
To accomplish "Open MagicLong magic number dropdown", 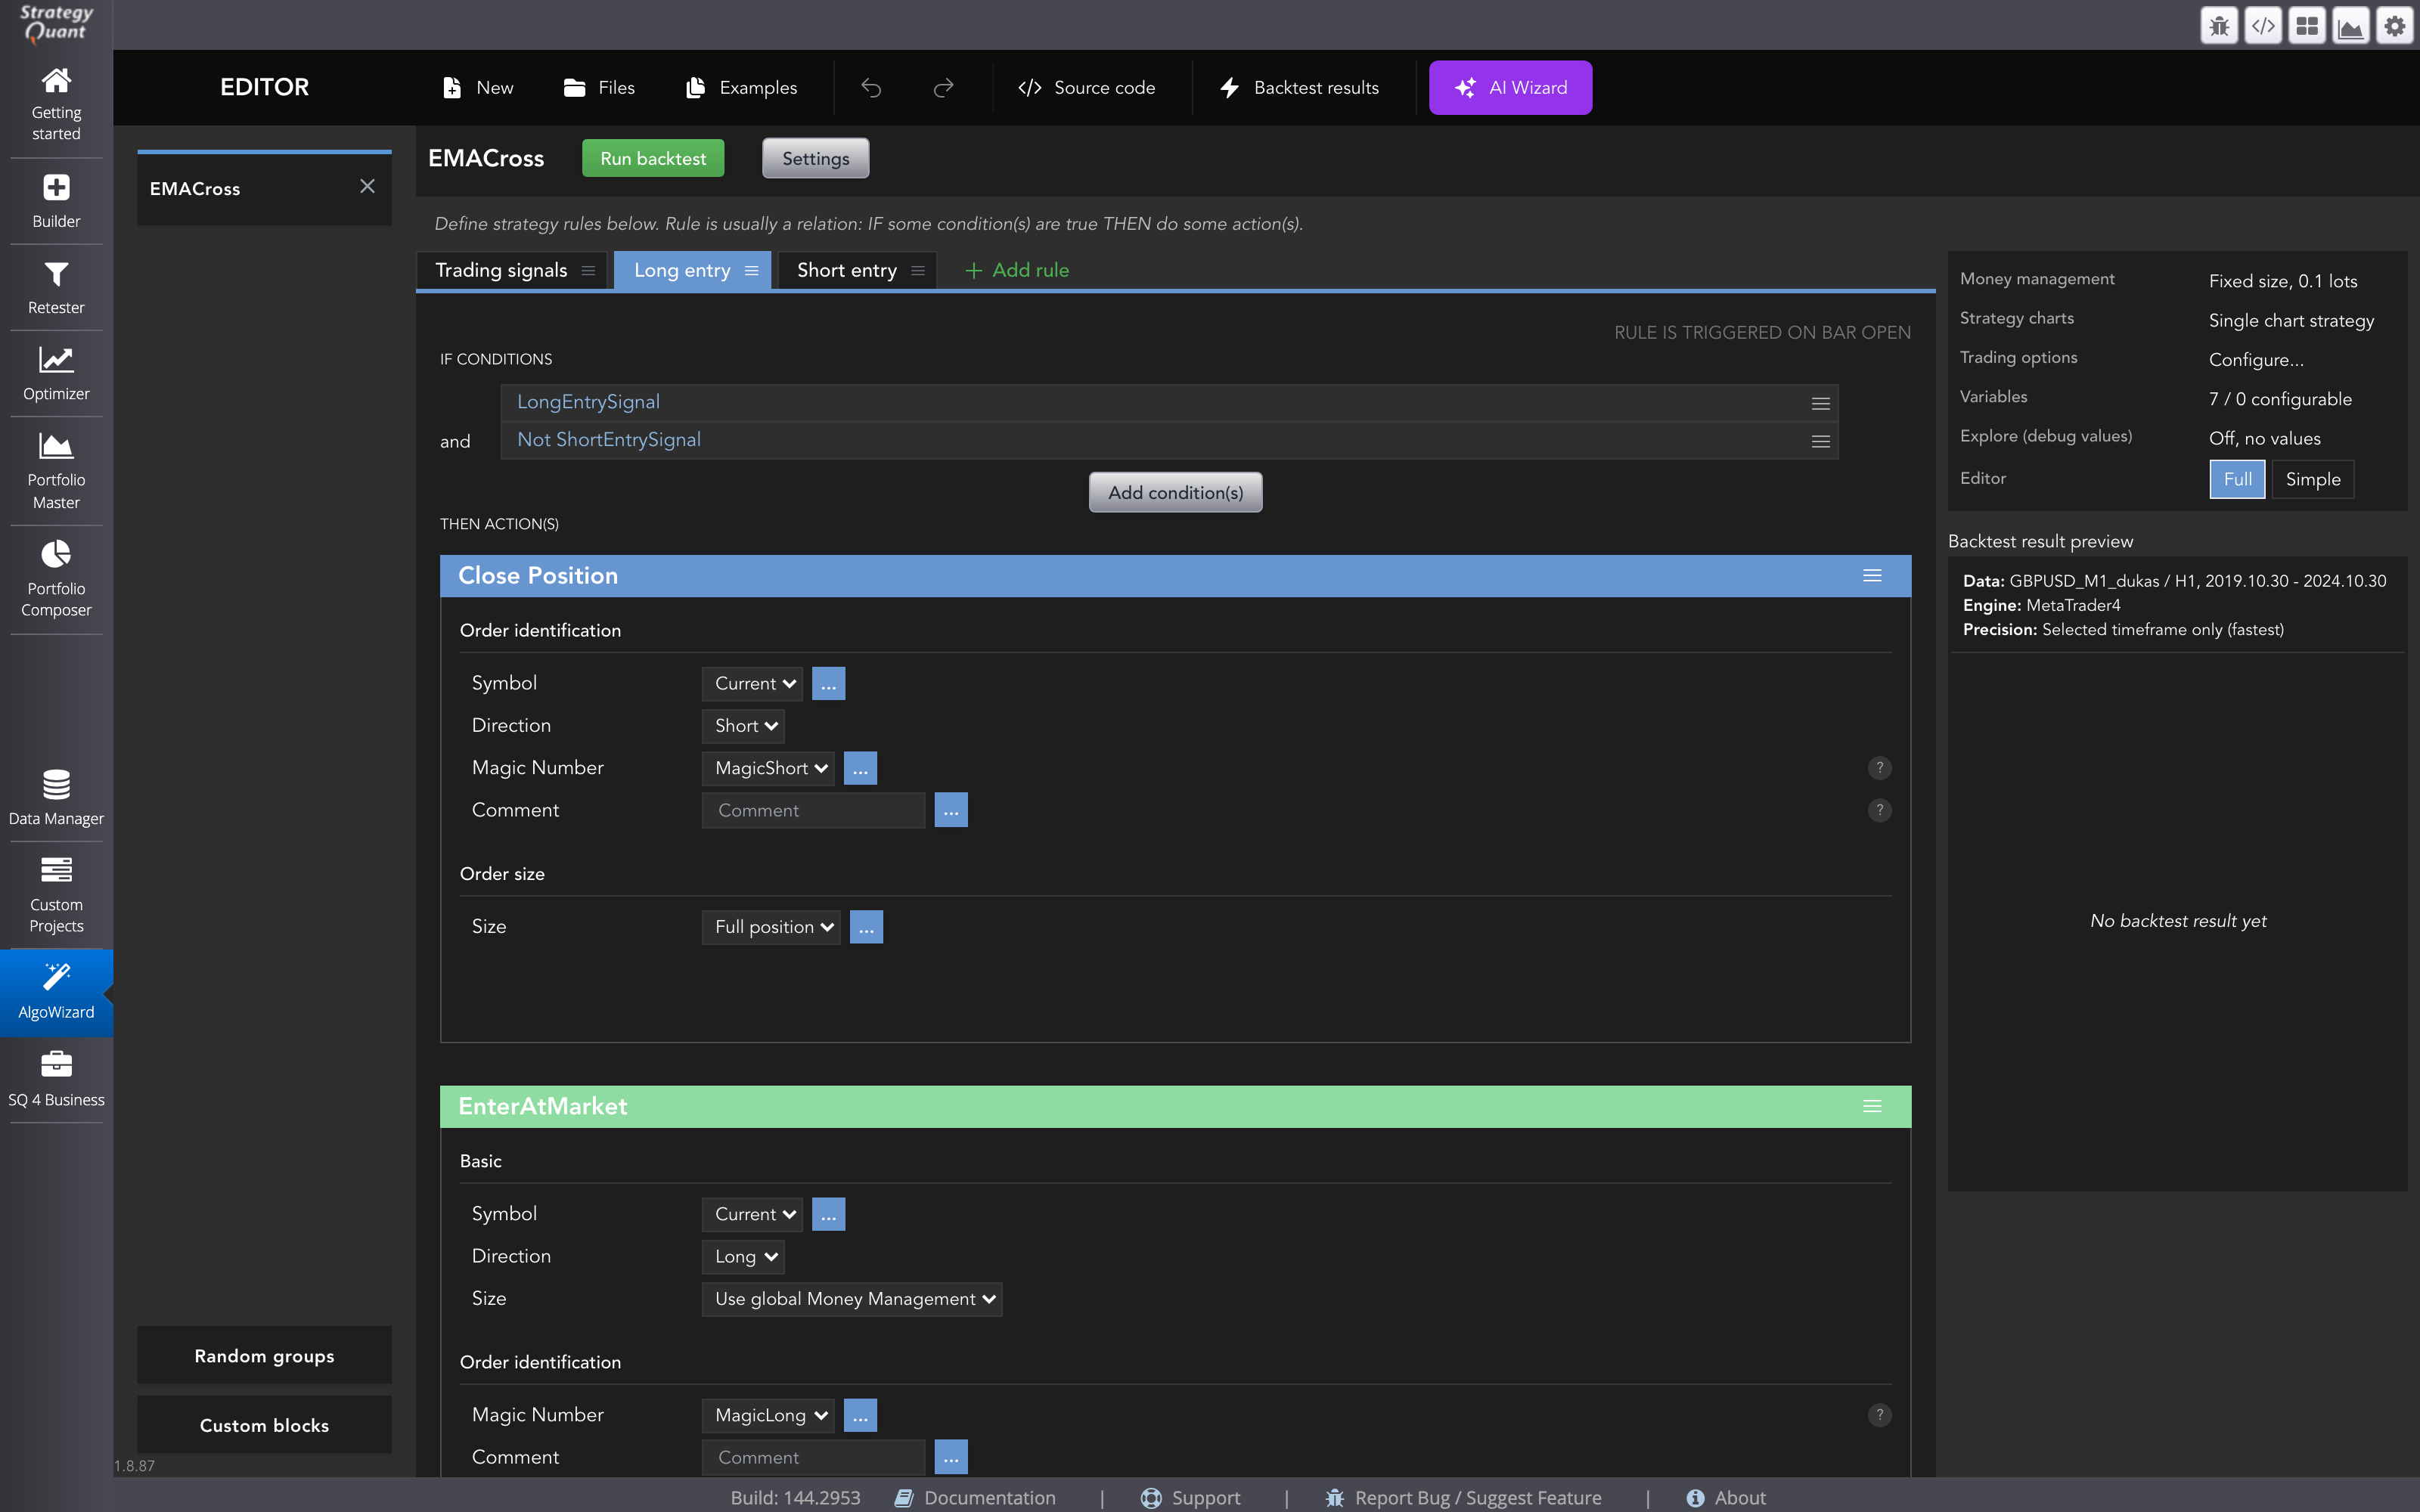I will coord(769,1415).
